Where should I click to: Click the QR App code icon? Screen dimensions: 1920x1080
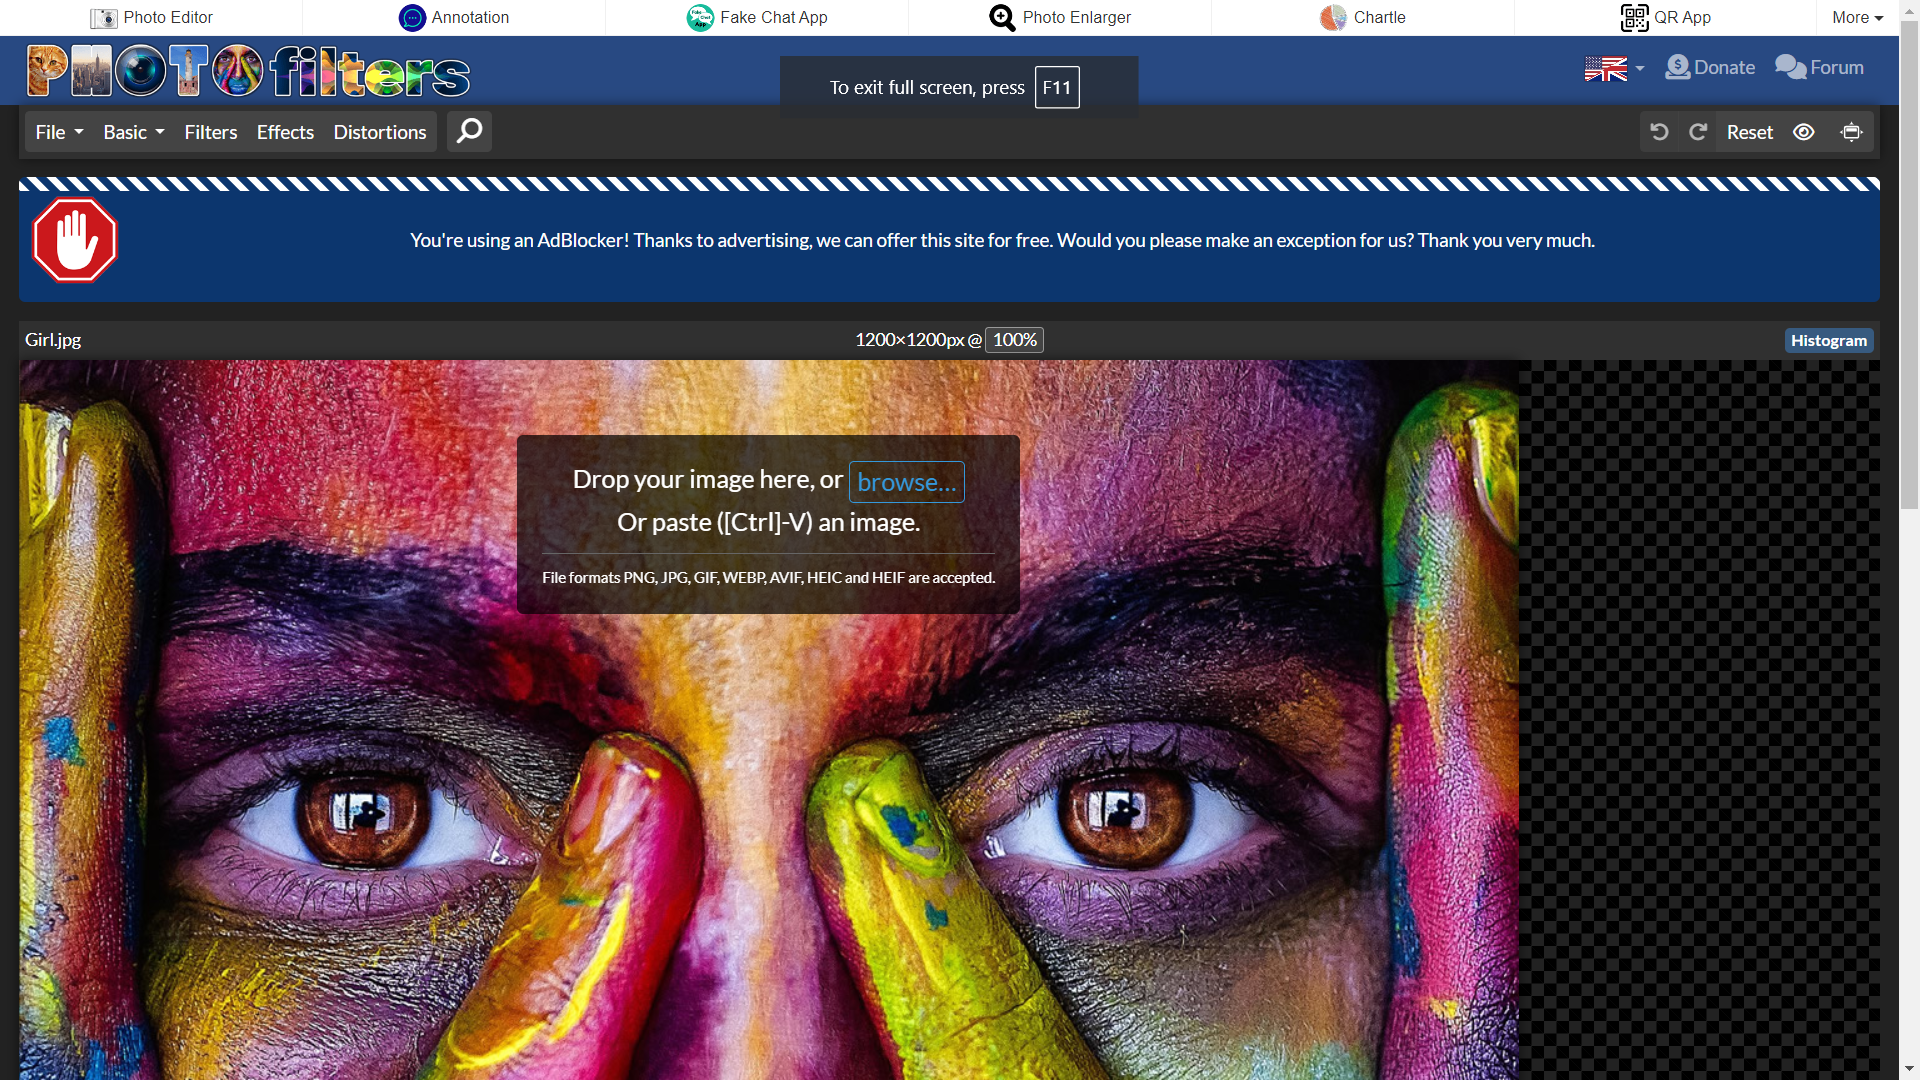click(1634, 17)
